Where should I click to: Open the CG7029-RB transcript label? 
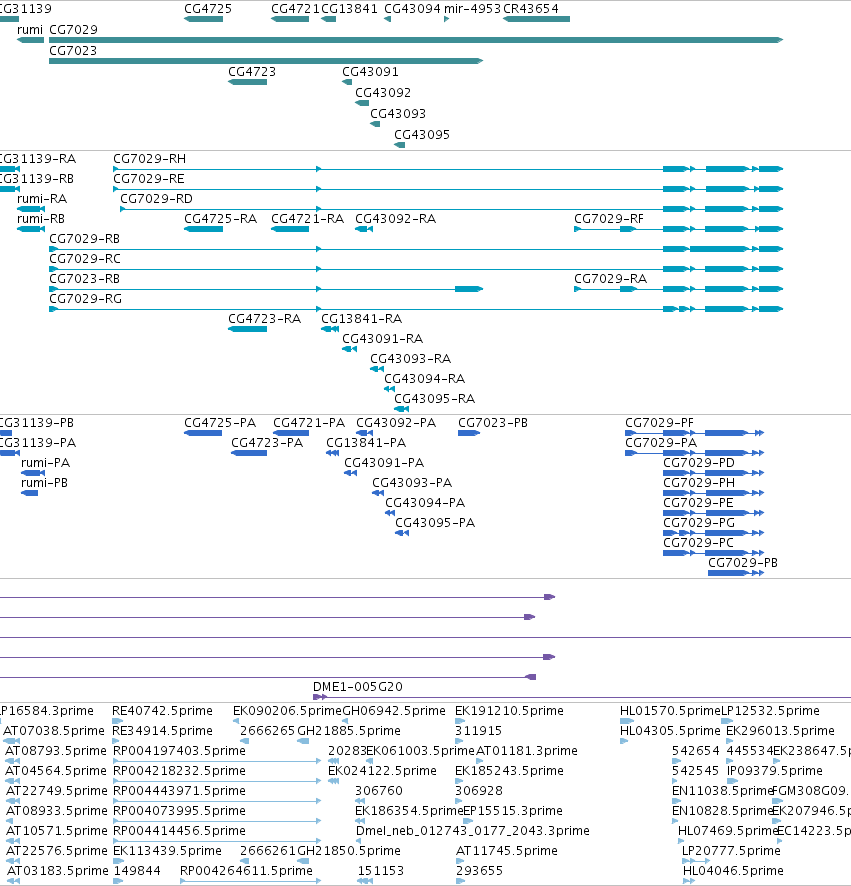(85, 238)
